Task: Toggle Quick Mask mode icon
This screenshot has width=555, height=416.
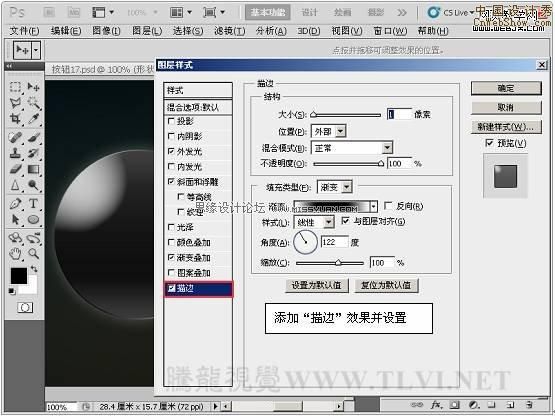Action: click(25, 307)
